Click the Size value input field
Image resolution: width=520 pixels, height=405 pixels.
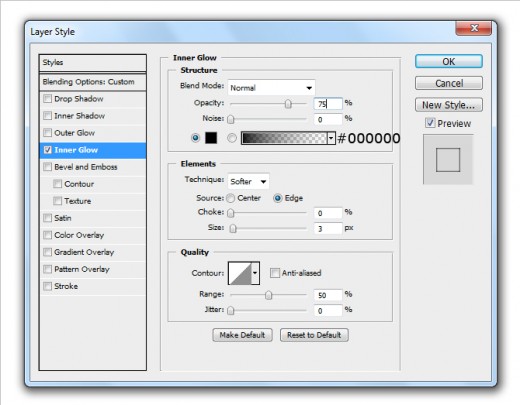[328, 229]
